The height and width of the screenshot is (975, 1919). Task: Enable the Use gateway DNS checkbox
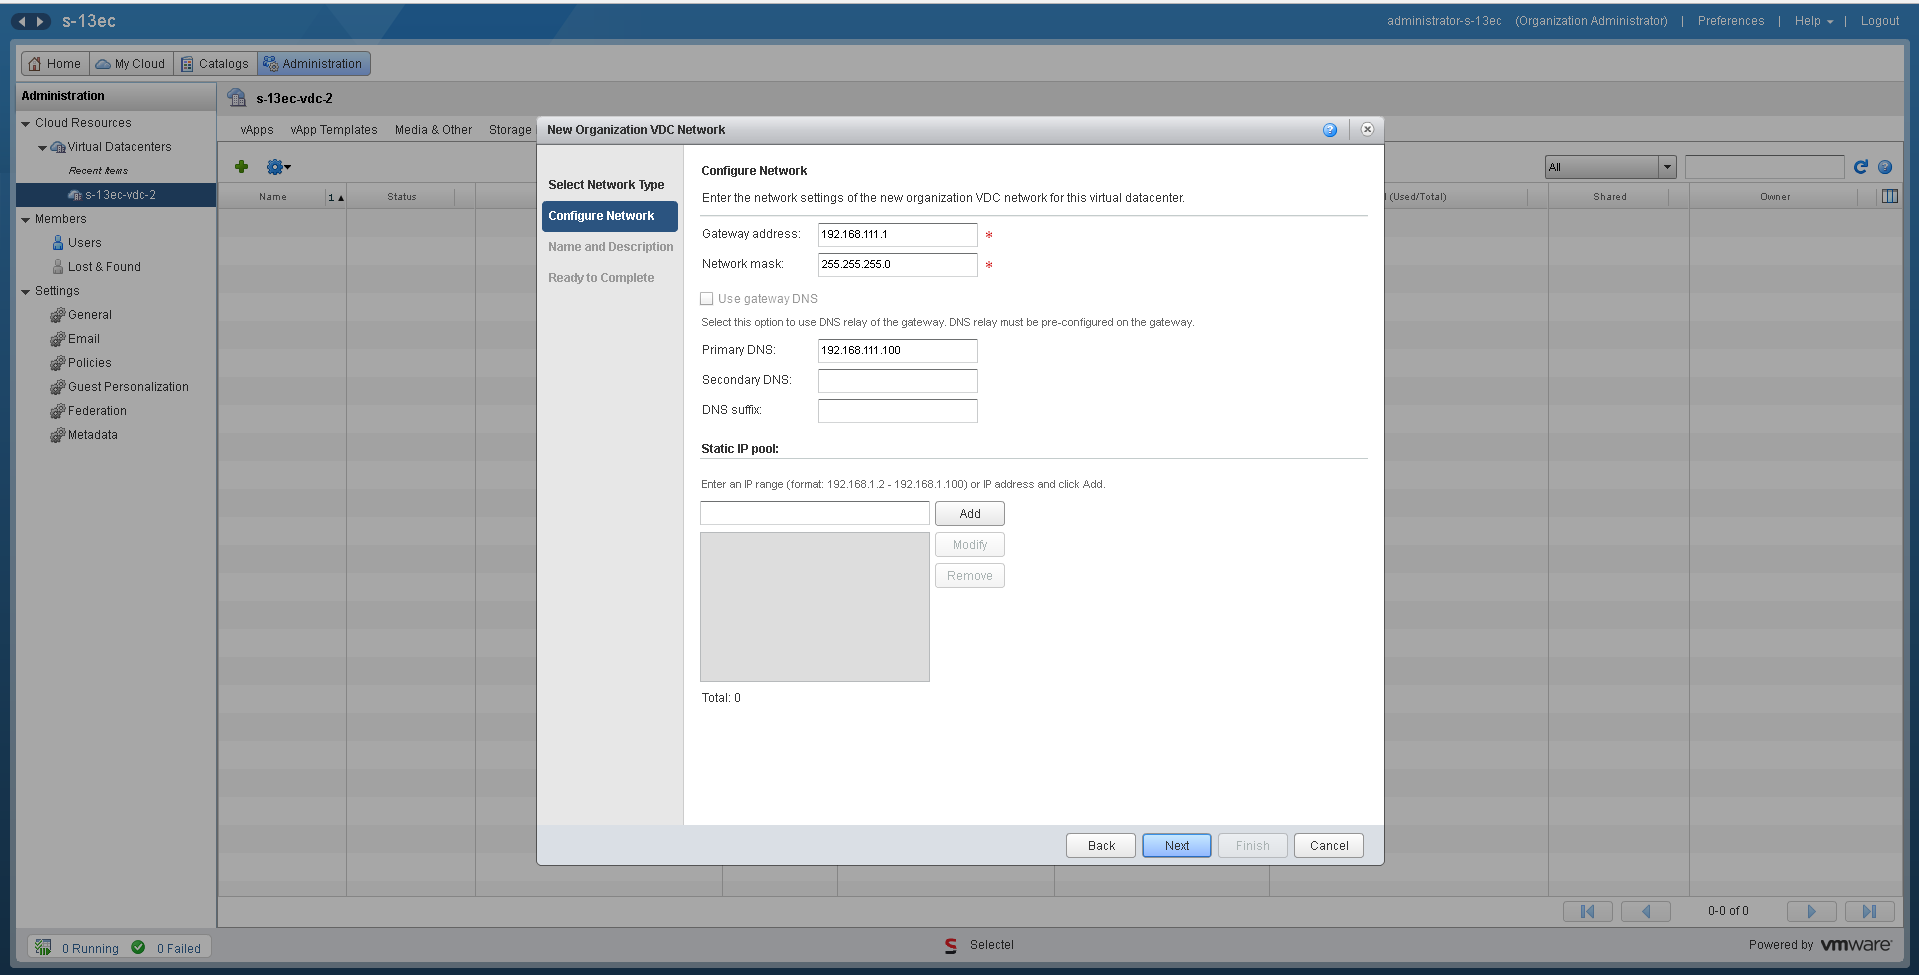tap(707, 298)
